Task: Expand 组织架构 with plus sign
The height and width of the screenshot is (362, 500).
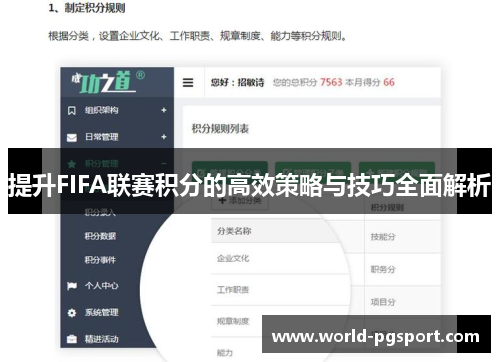Action: pyautogui.click(x=164, y=110)
